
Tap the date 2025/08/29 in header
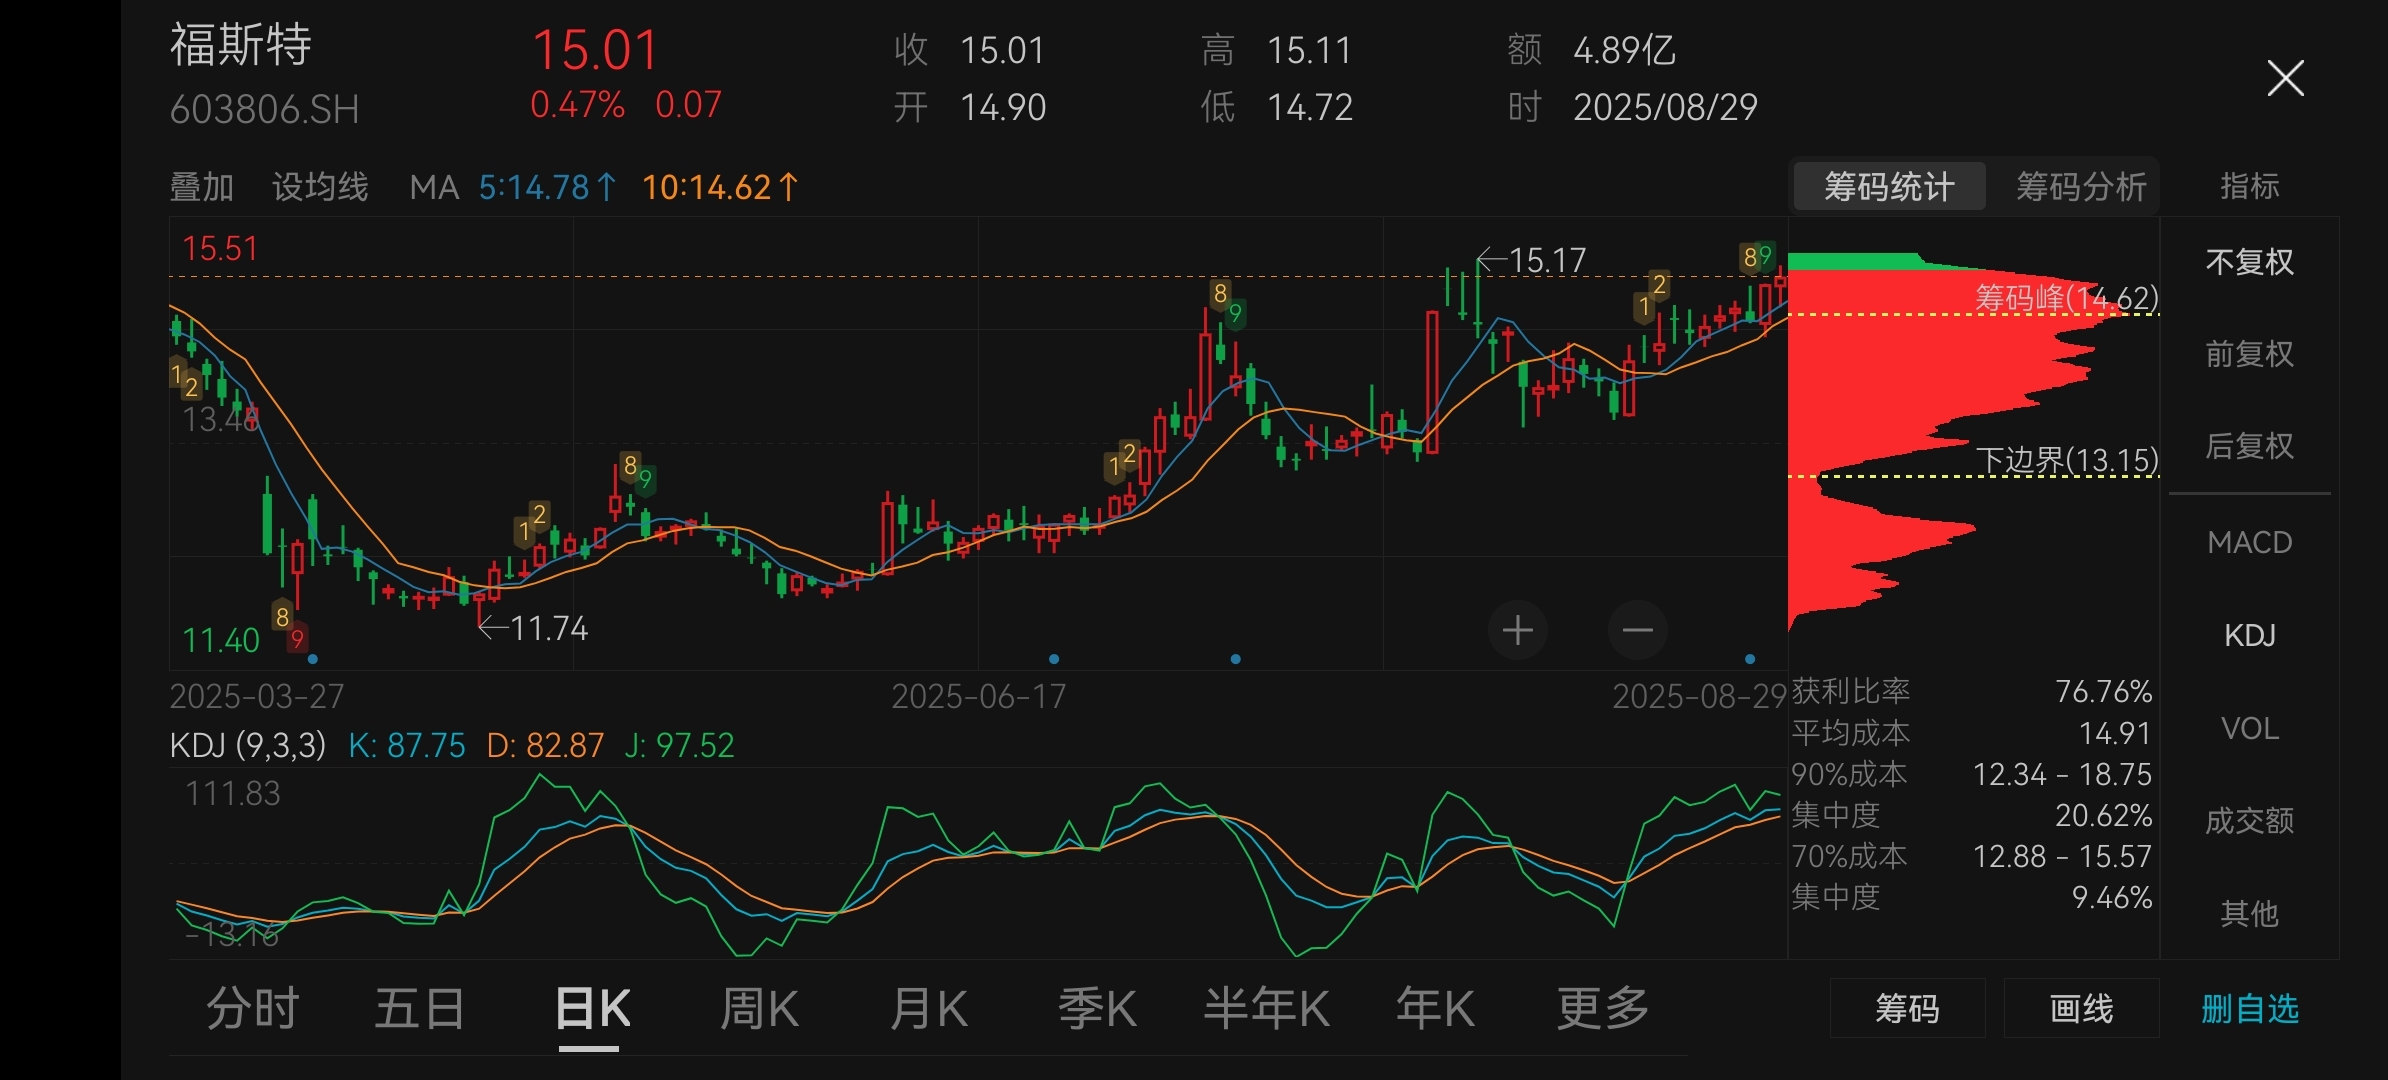[x=1665, y=107]
